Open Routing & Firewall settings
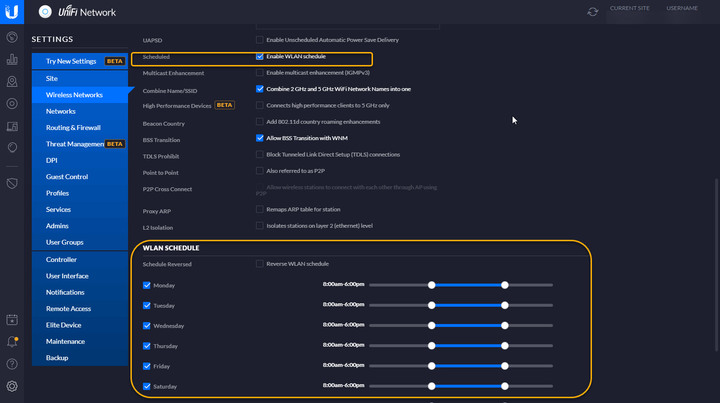The image size is (720, 403). tap(80, 128)
